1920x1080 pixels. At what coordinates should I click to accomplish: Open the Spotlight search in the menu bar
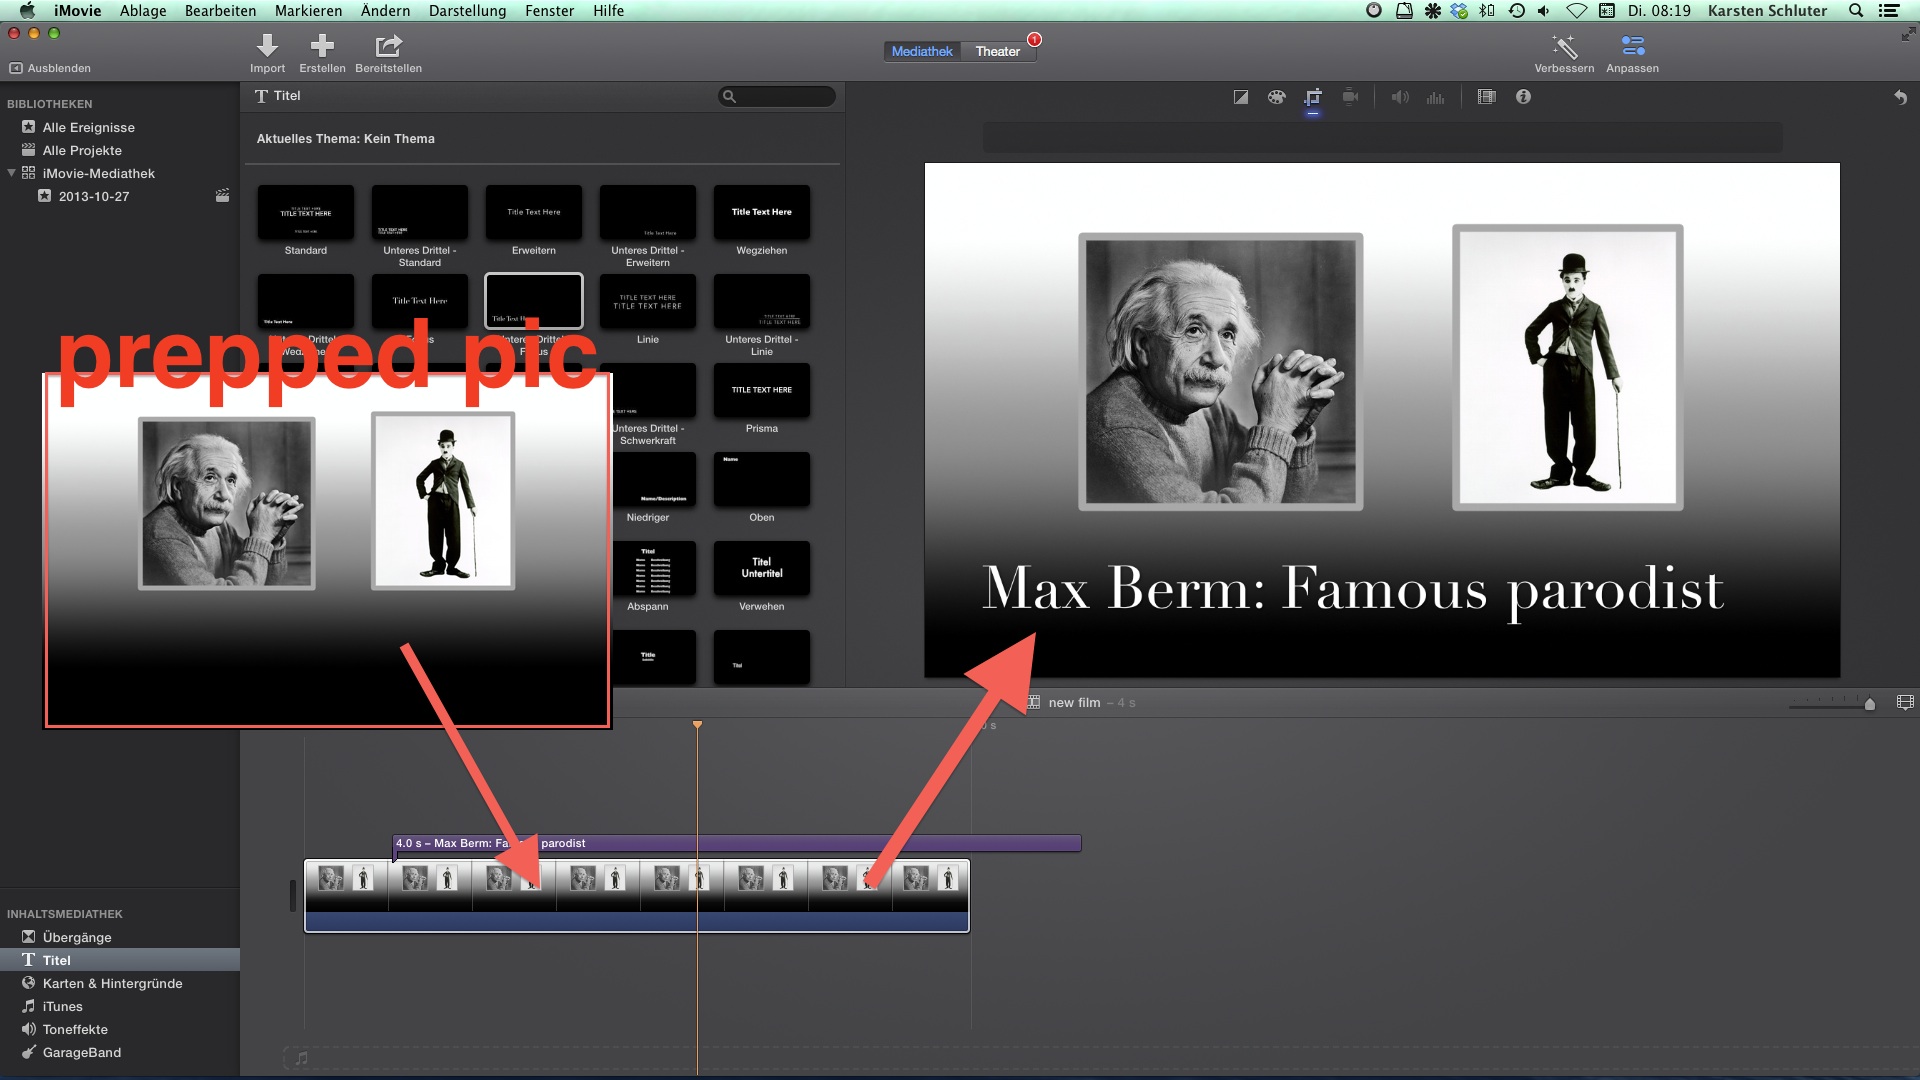coord(1855,11)
